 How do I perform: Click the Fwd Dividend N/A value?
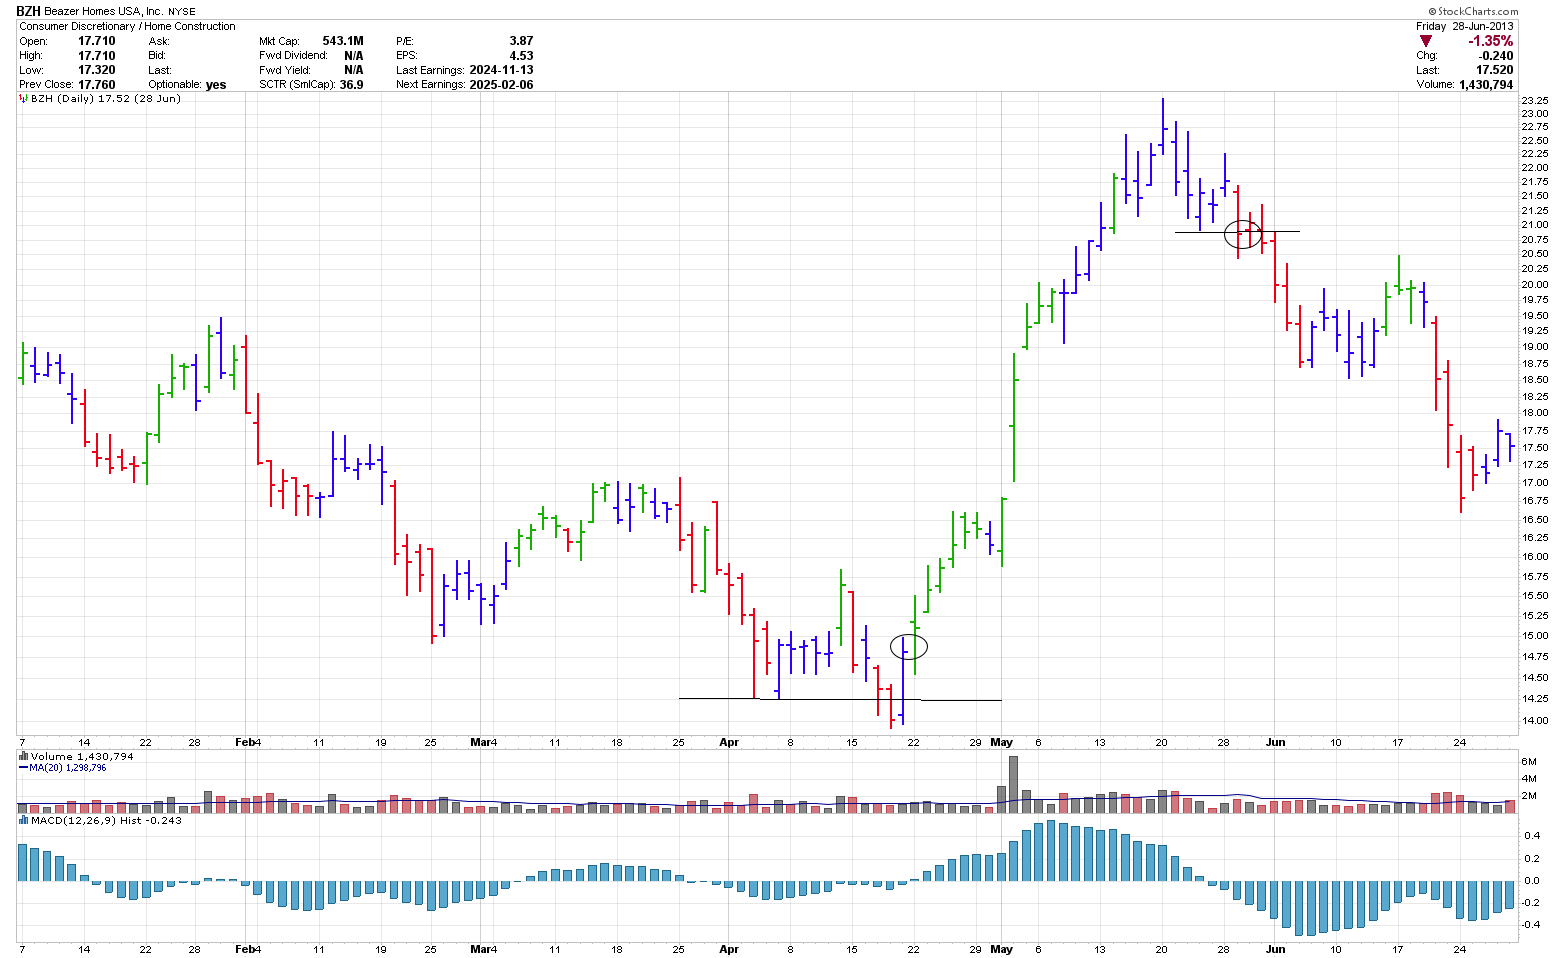353,56
